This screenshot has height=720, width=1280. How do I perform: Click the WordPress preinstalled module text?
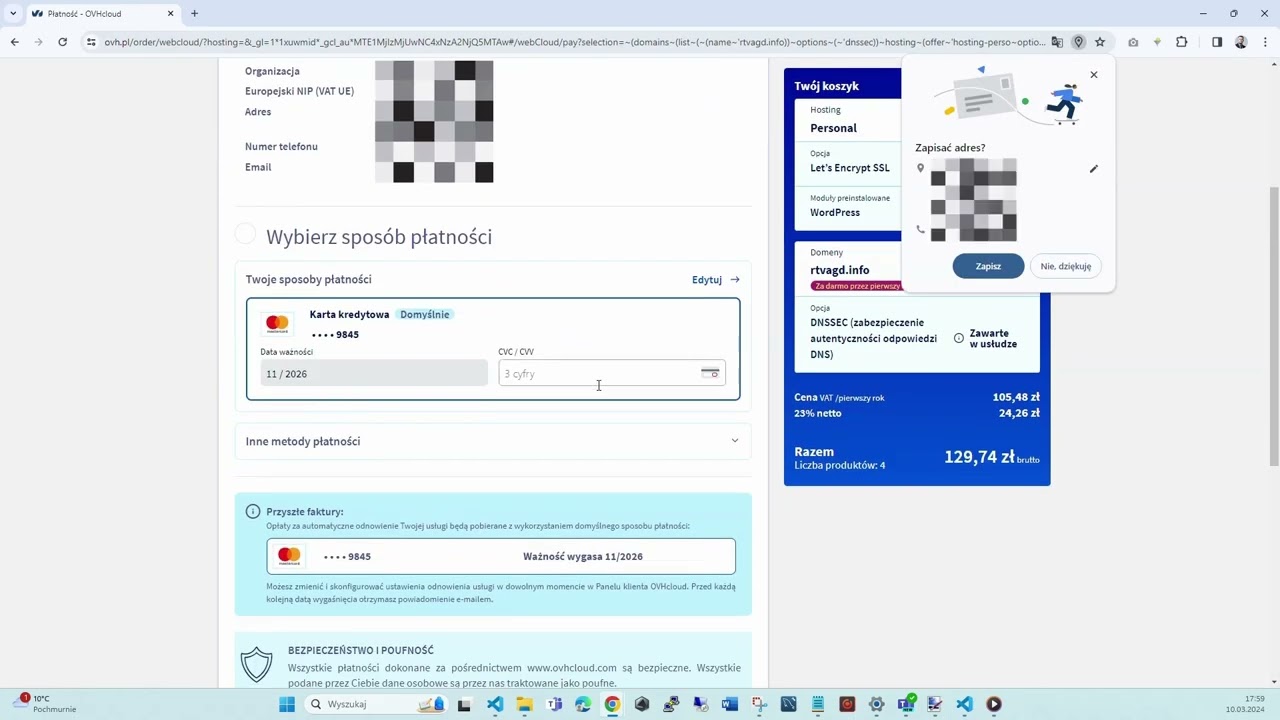(835, 212)
